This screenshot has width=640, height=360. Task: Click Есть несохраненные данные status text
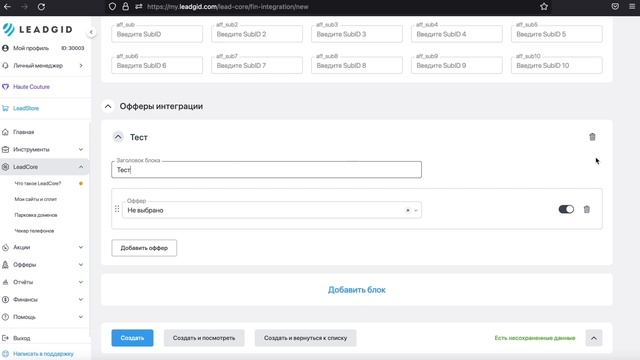535,338
